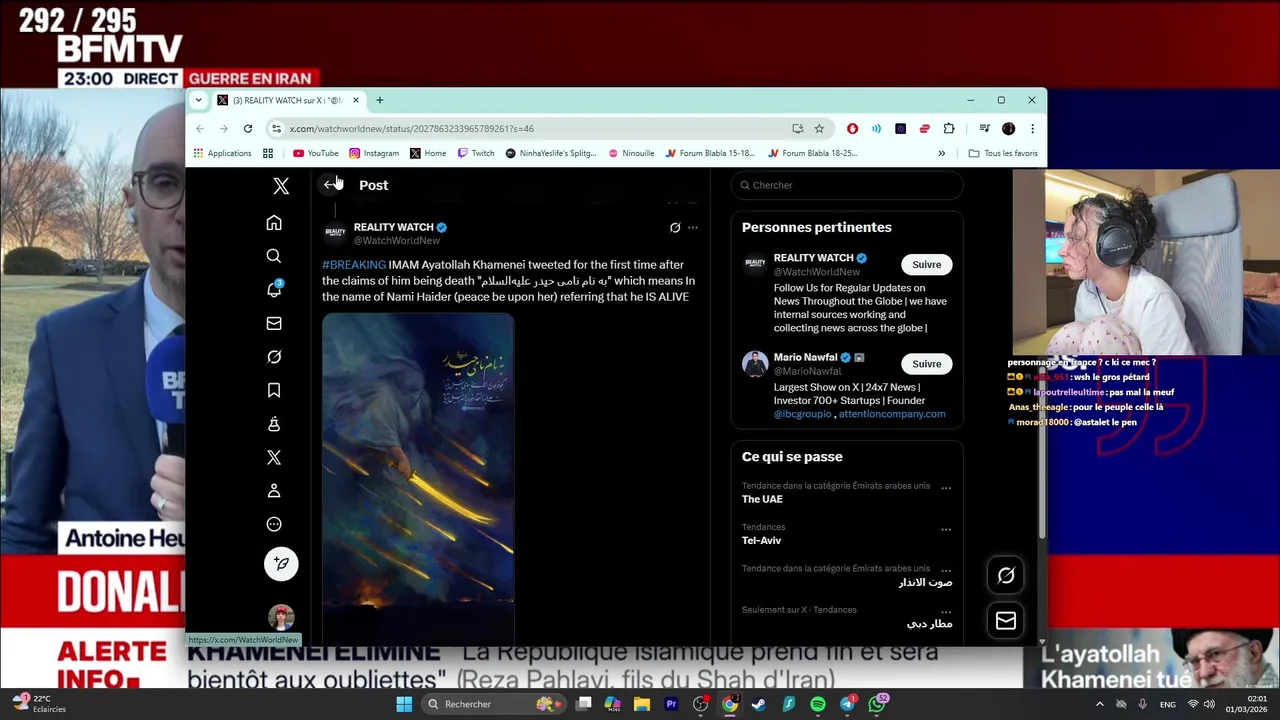Screen dimensions: 1280x720
Task: Open Steam from taskbar
Action: (x=759, y=704)
